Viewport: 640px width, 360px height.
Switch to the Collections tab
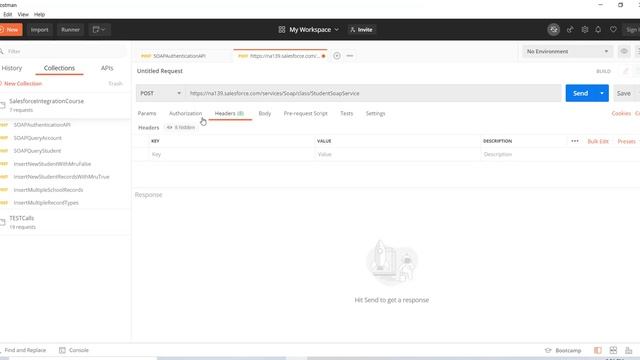59,68
